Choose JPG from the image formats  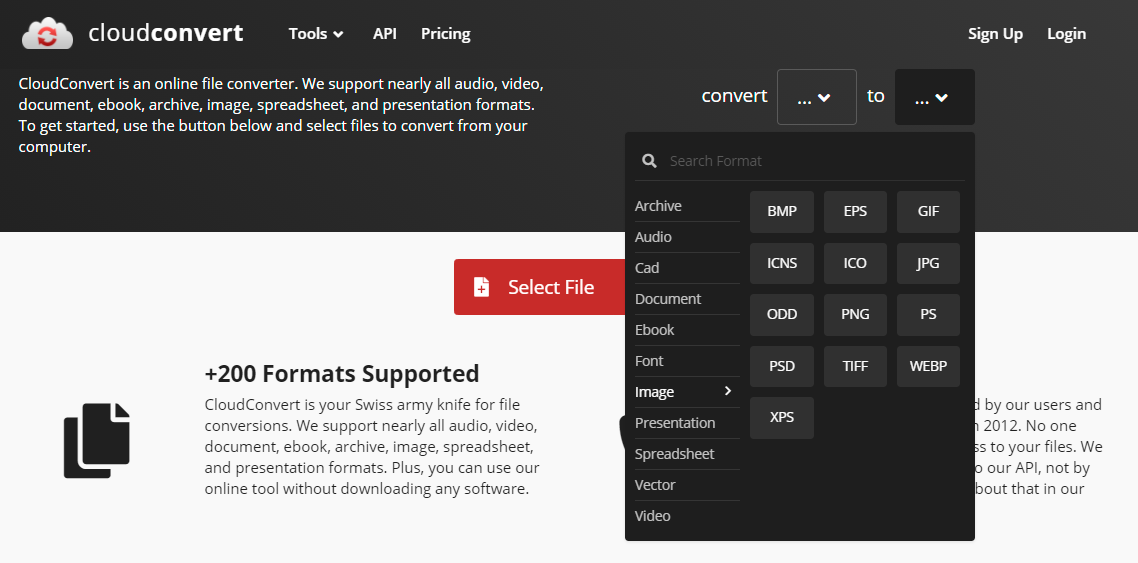(x=928, y=263)
